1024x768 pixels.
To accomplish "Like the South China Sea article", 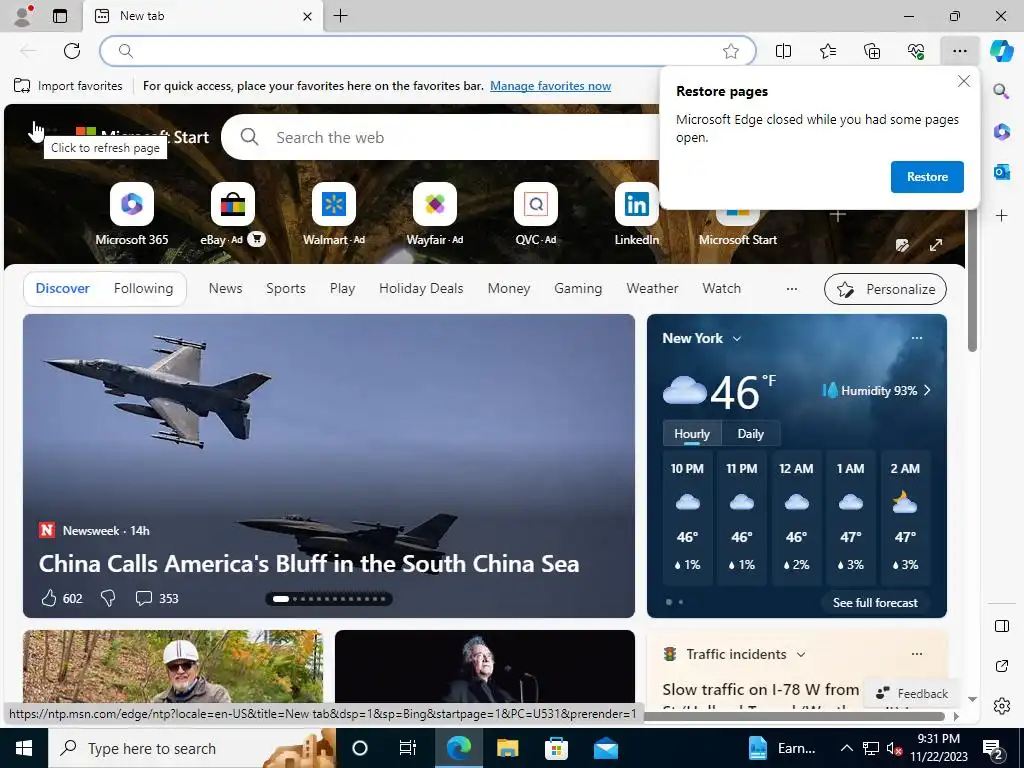I will click(x=49, y=598).
